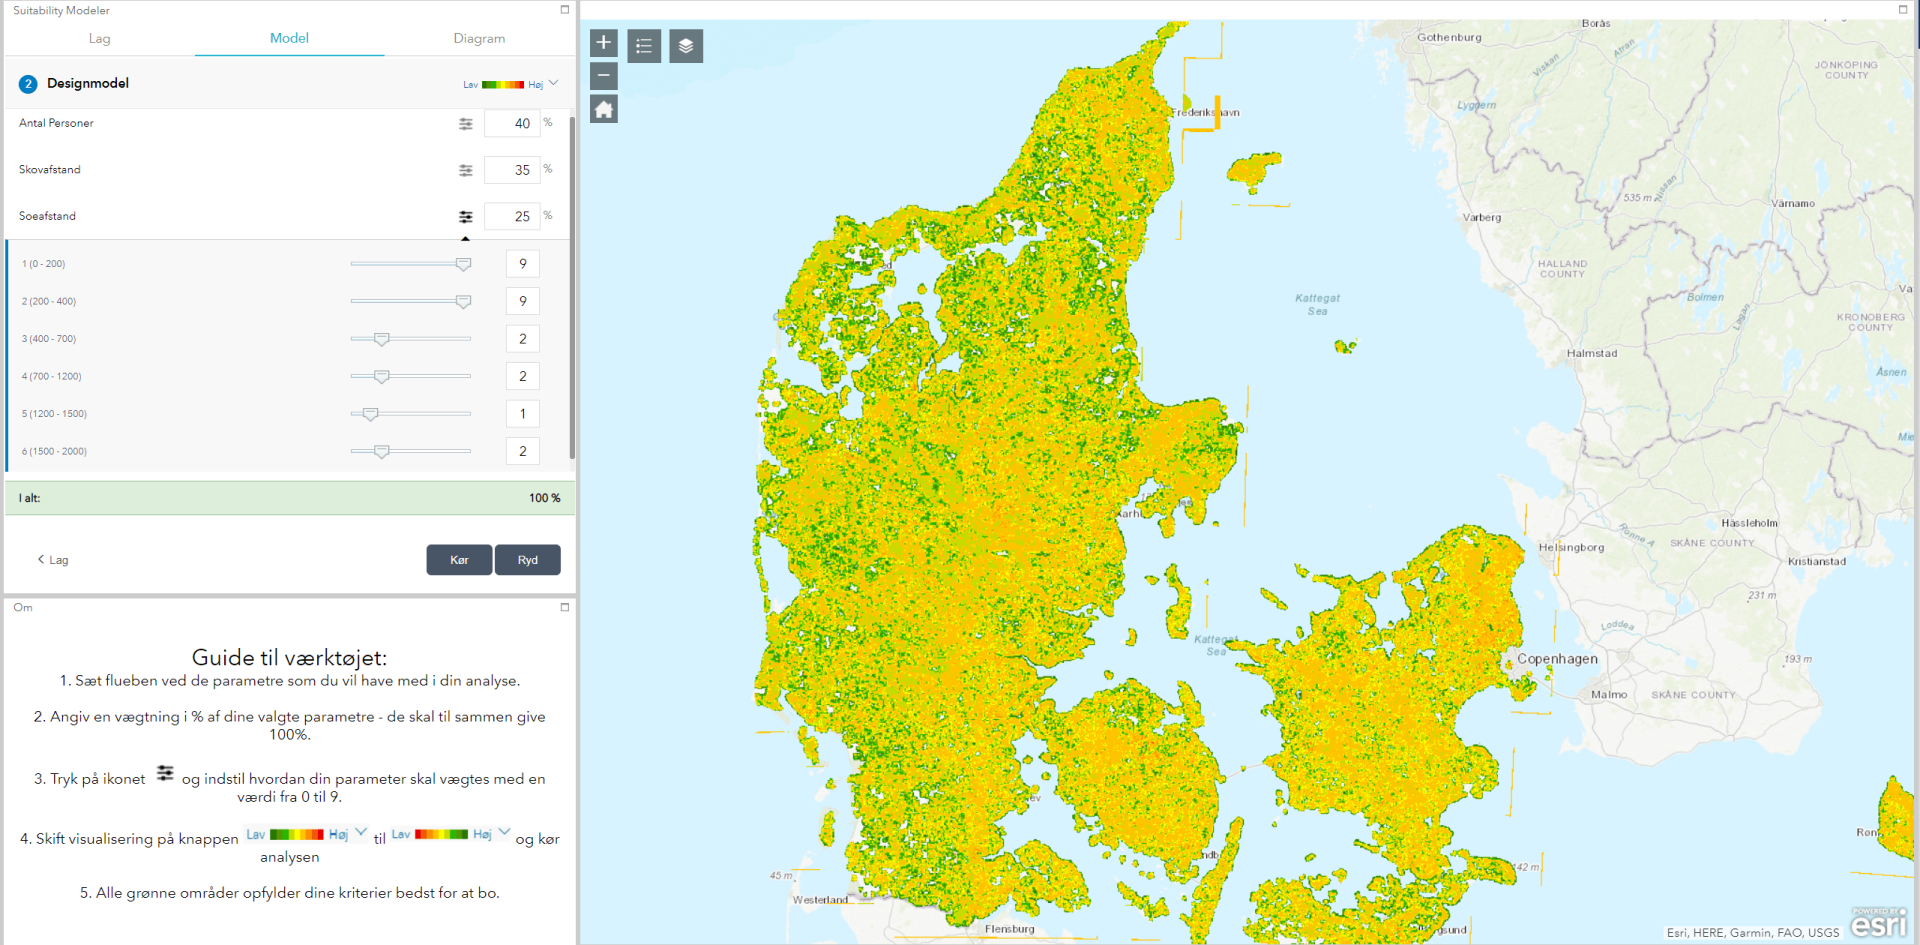Click the Flensburg label on map

tap(1010, 929)
